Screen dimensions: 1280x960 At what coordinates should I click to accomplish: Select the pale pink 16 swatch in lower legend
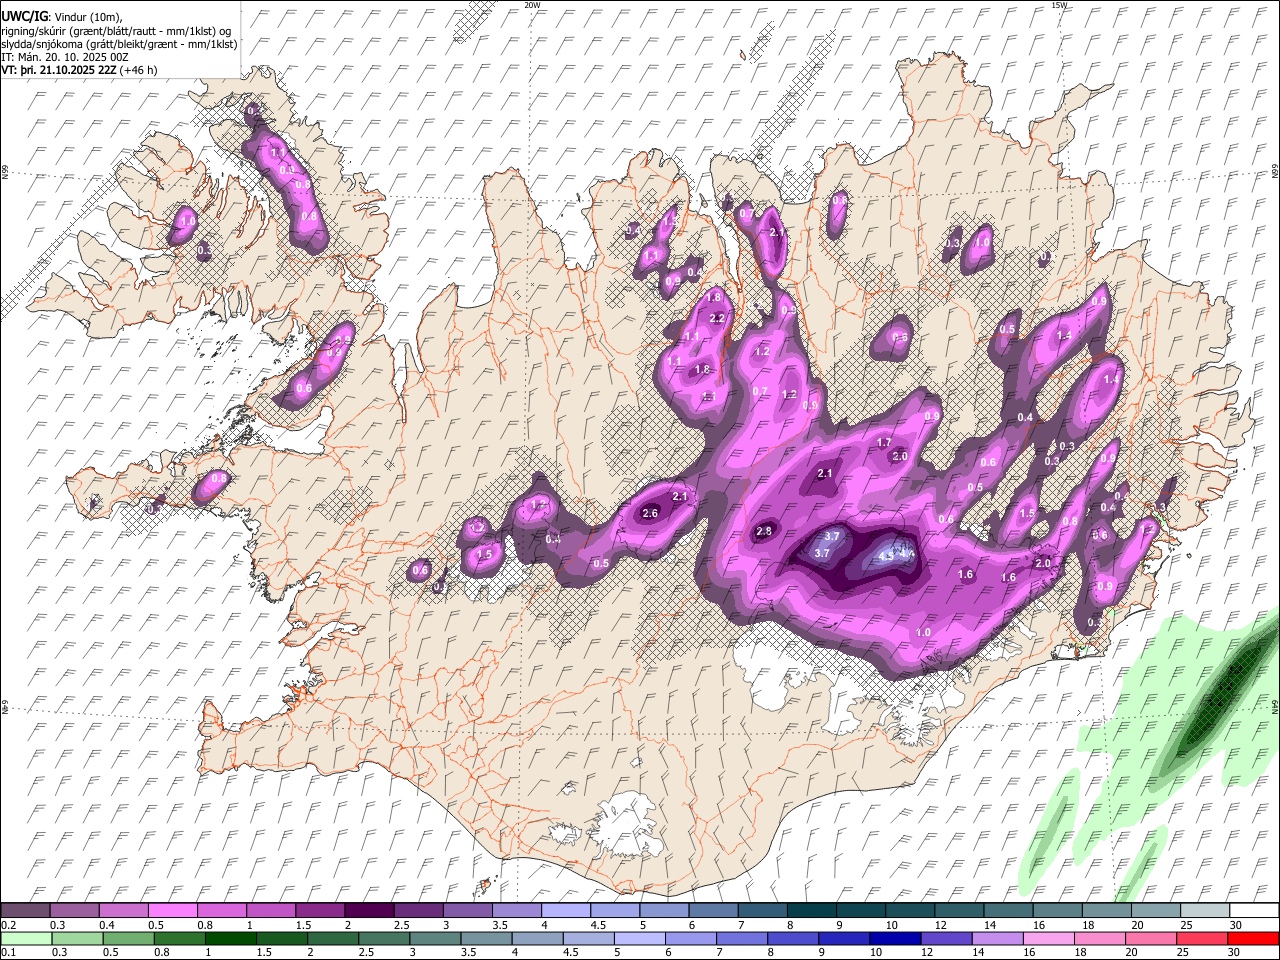pyautogui.click(x=1049, y=938)
